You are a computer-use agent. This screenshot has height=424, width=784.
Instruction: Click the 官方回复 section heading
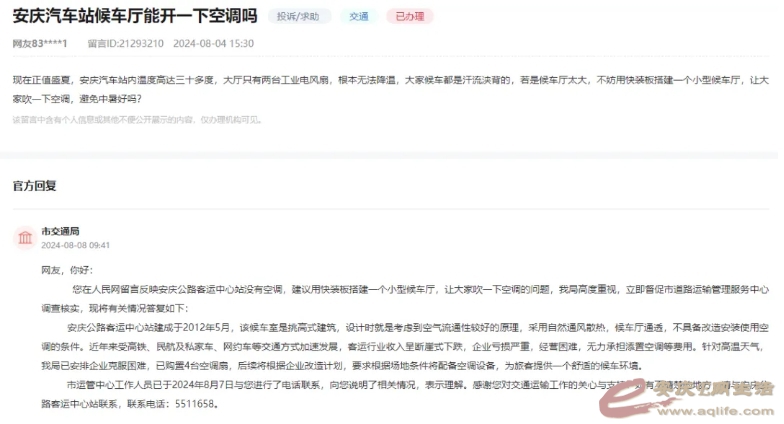point(34,186)
